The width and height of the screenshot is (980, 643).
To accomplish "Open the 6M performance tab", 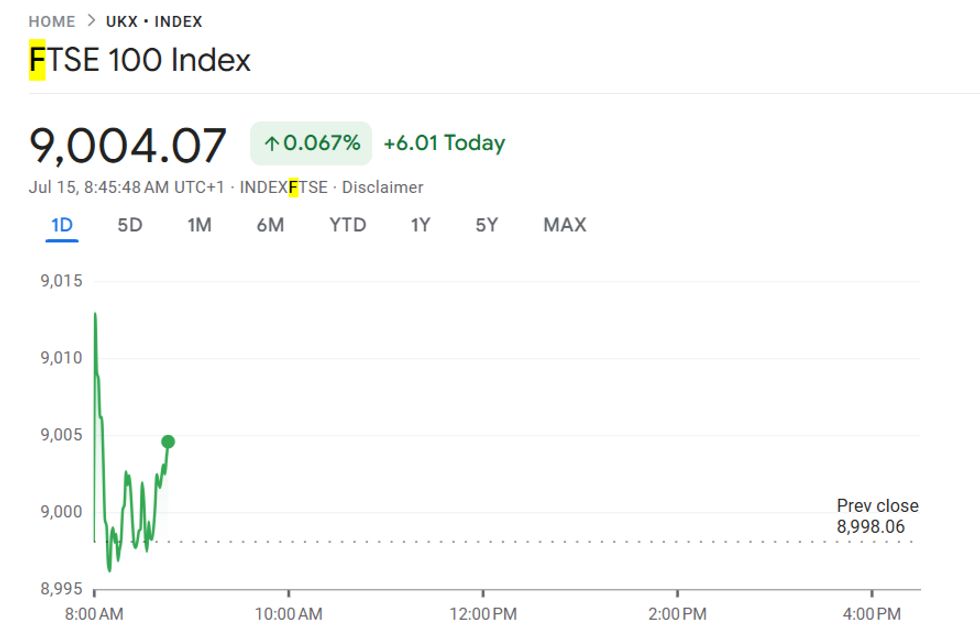I will (x=268, y=225).
